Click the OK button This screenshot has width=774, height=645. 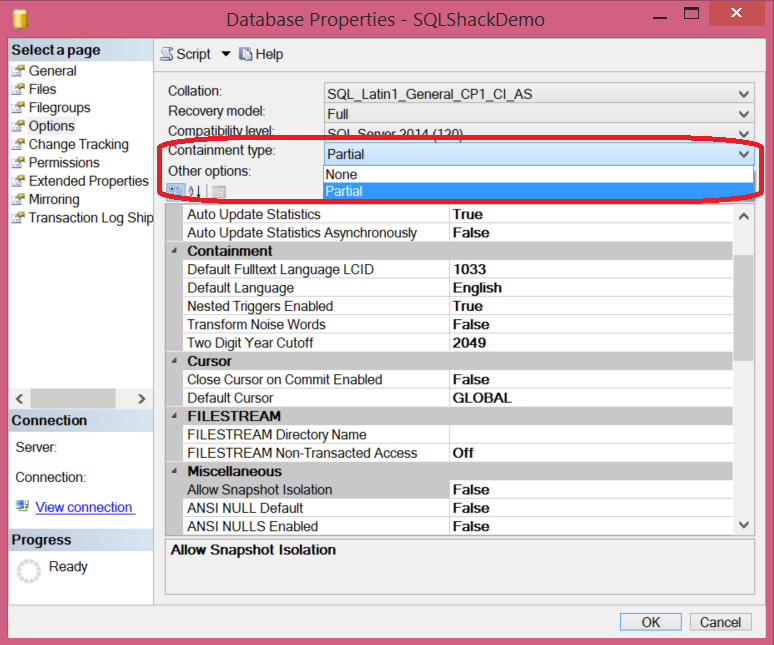pyautogui.click(x=651, y=622)
